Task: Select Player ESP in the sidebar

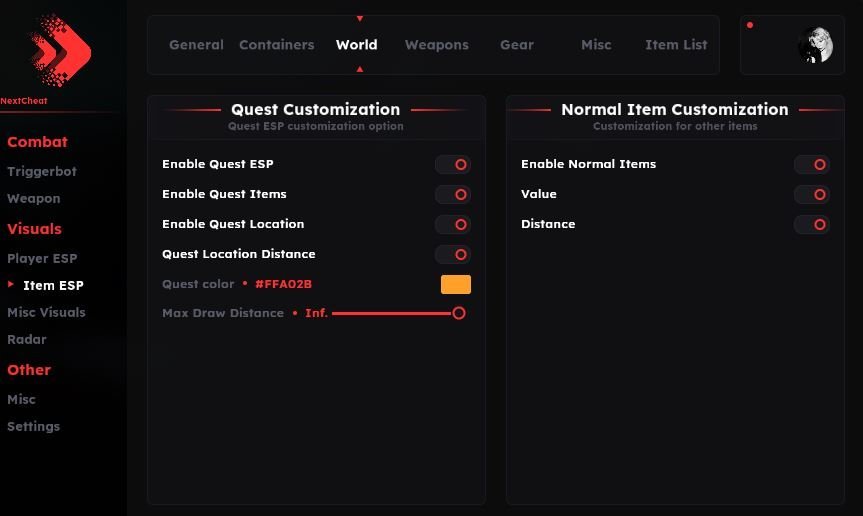Action: (x=42, y=258)
